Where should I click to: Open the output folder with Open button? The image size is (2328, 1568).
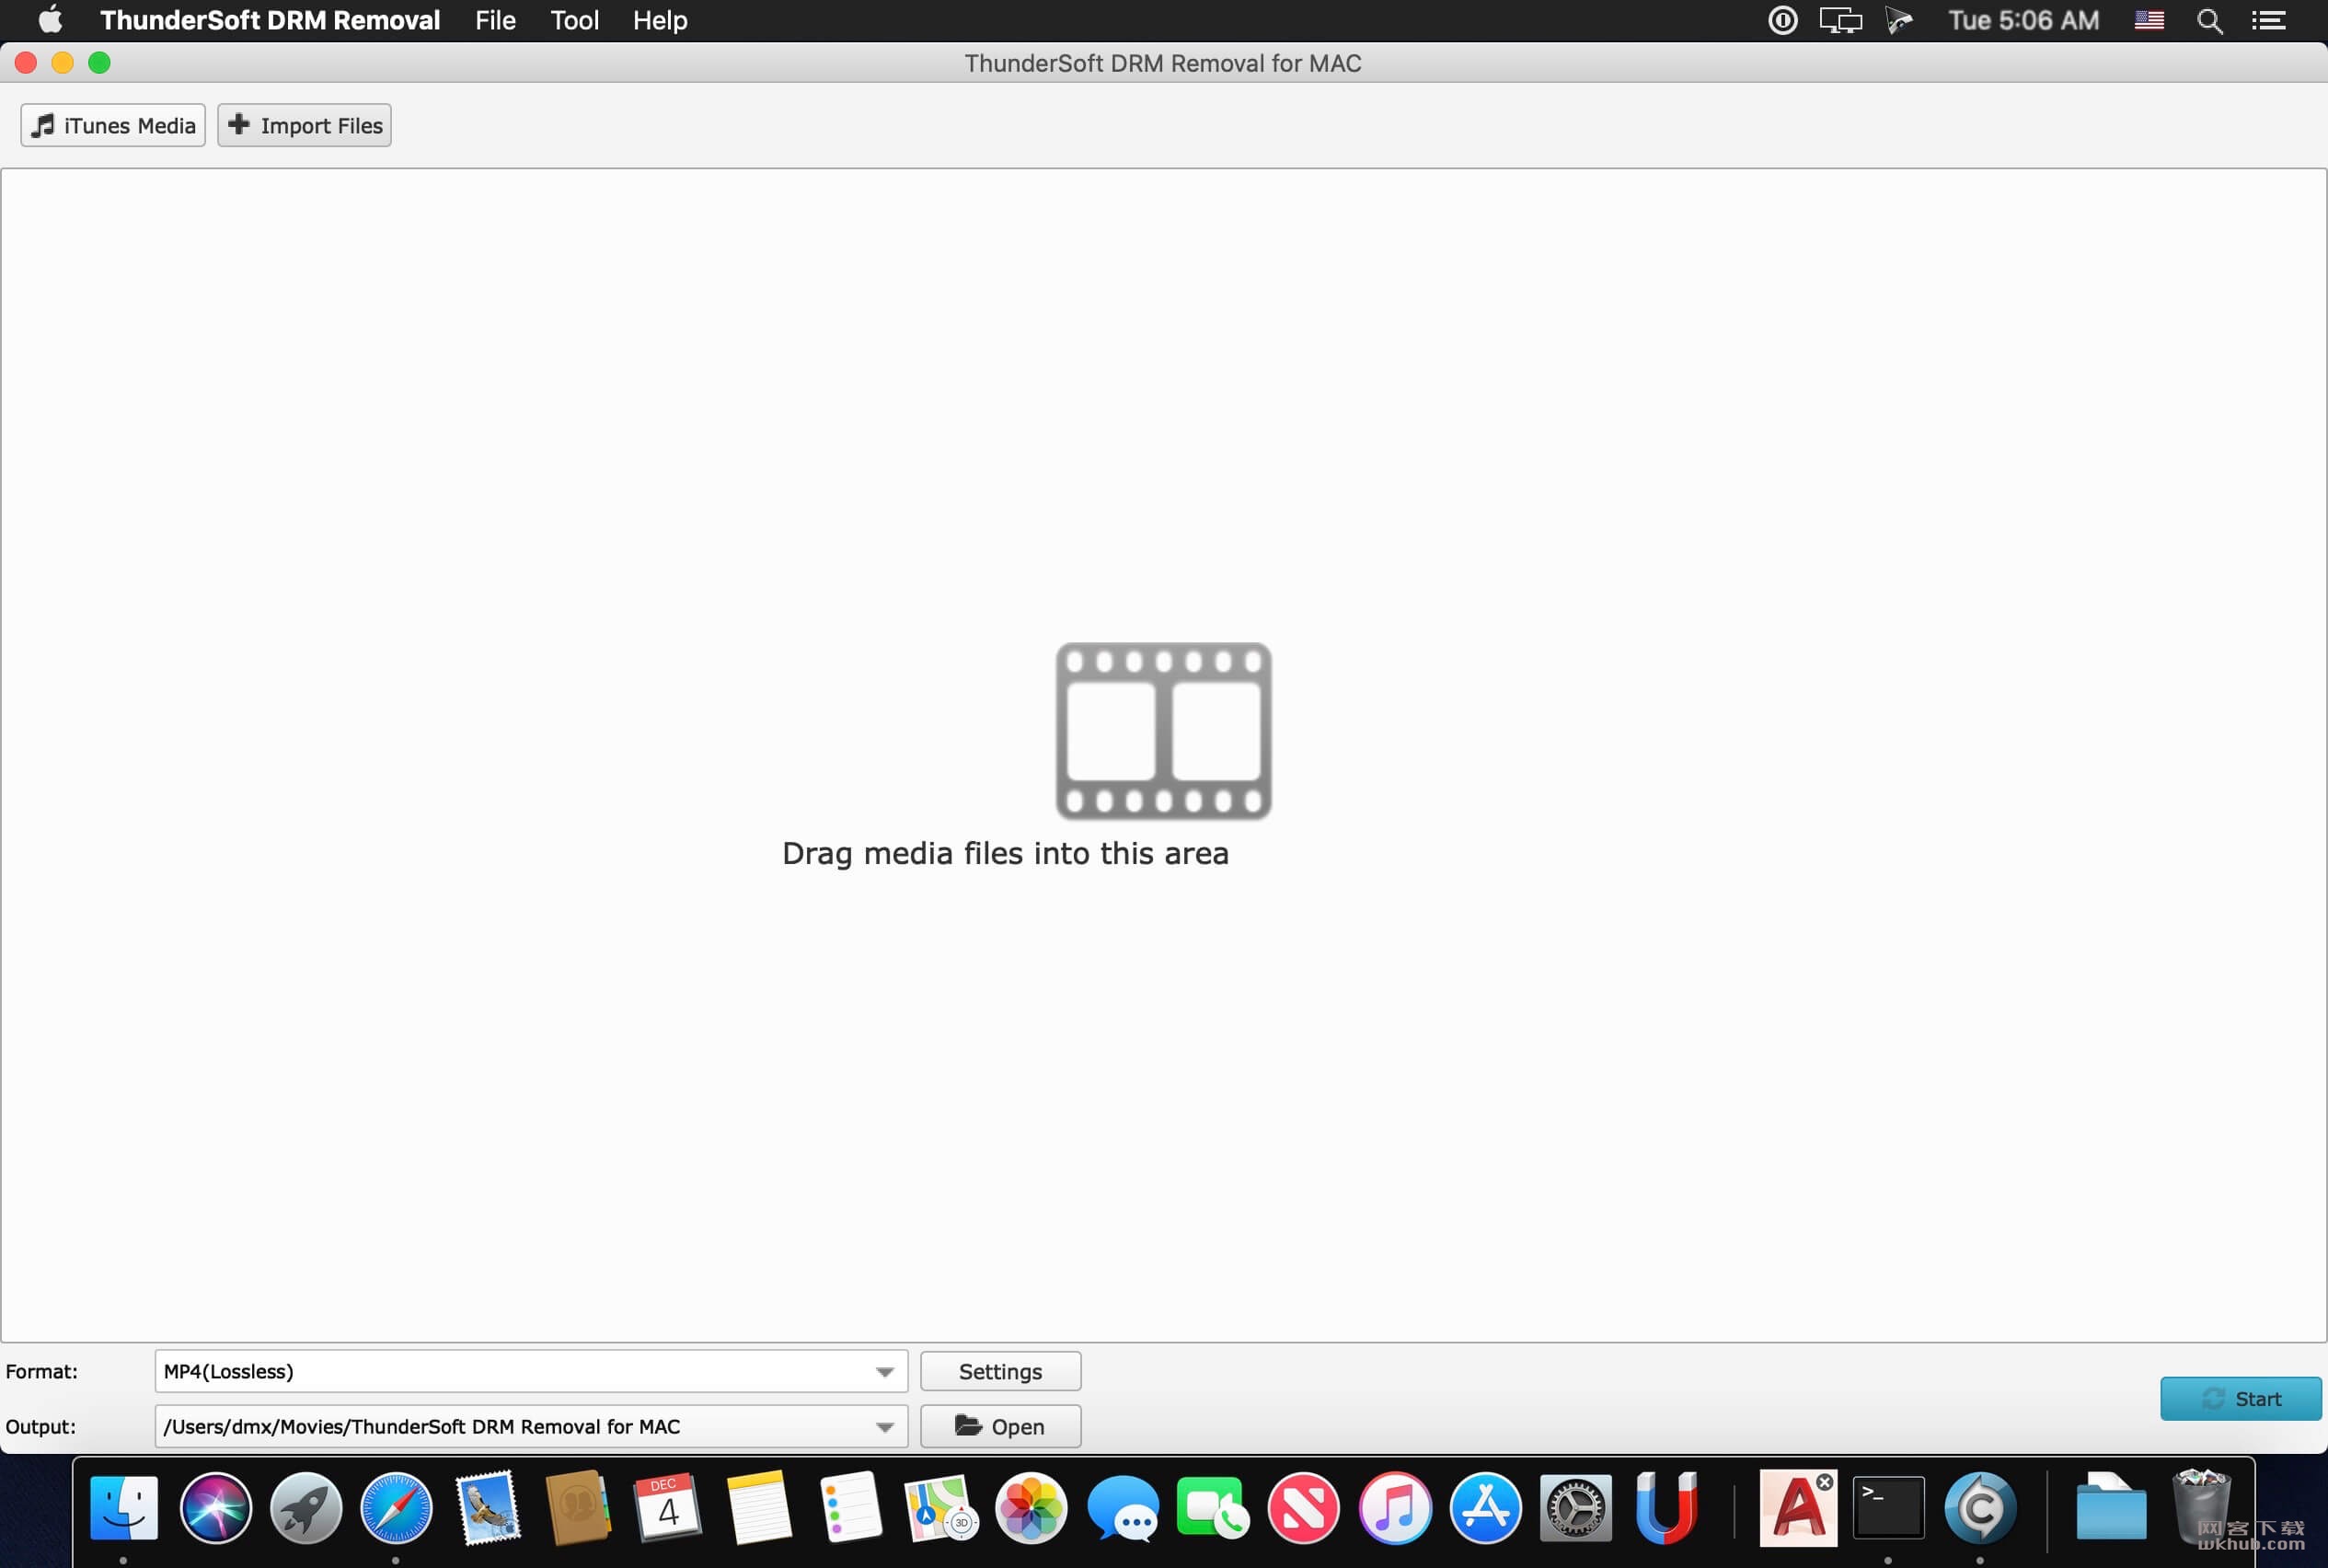[x=1000, y=1426]
